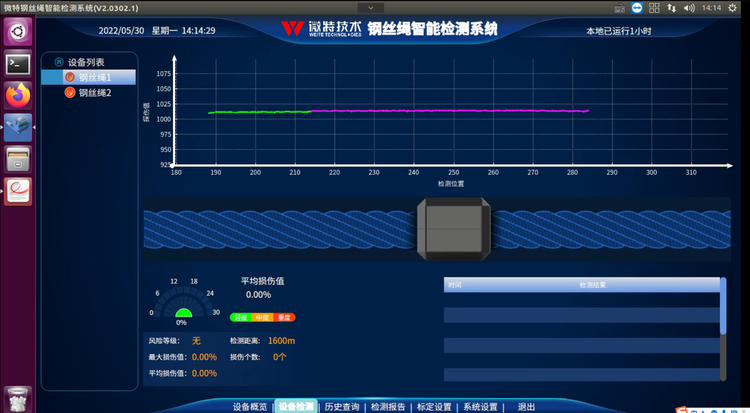Image resolution: width=750 pixels, height=413 pixels.
Task: Open Ubuntu dash search icon
Action: (x=17, y=32)
